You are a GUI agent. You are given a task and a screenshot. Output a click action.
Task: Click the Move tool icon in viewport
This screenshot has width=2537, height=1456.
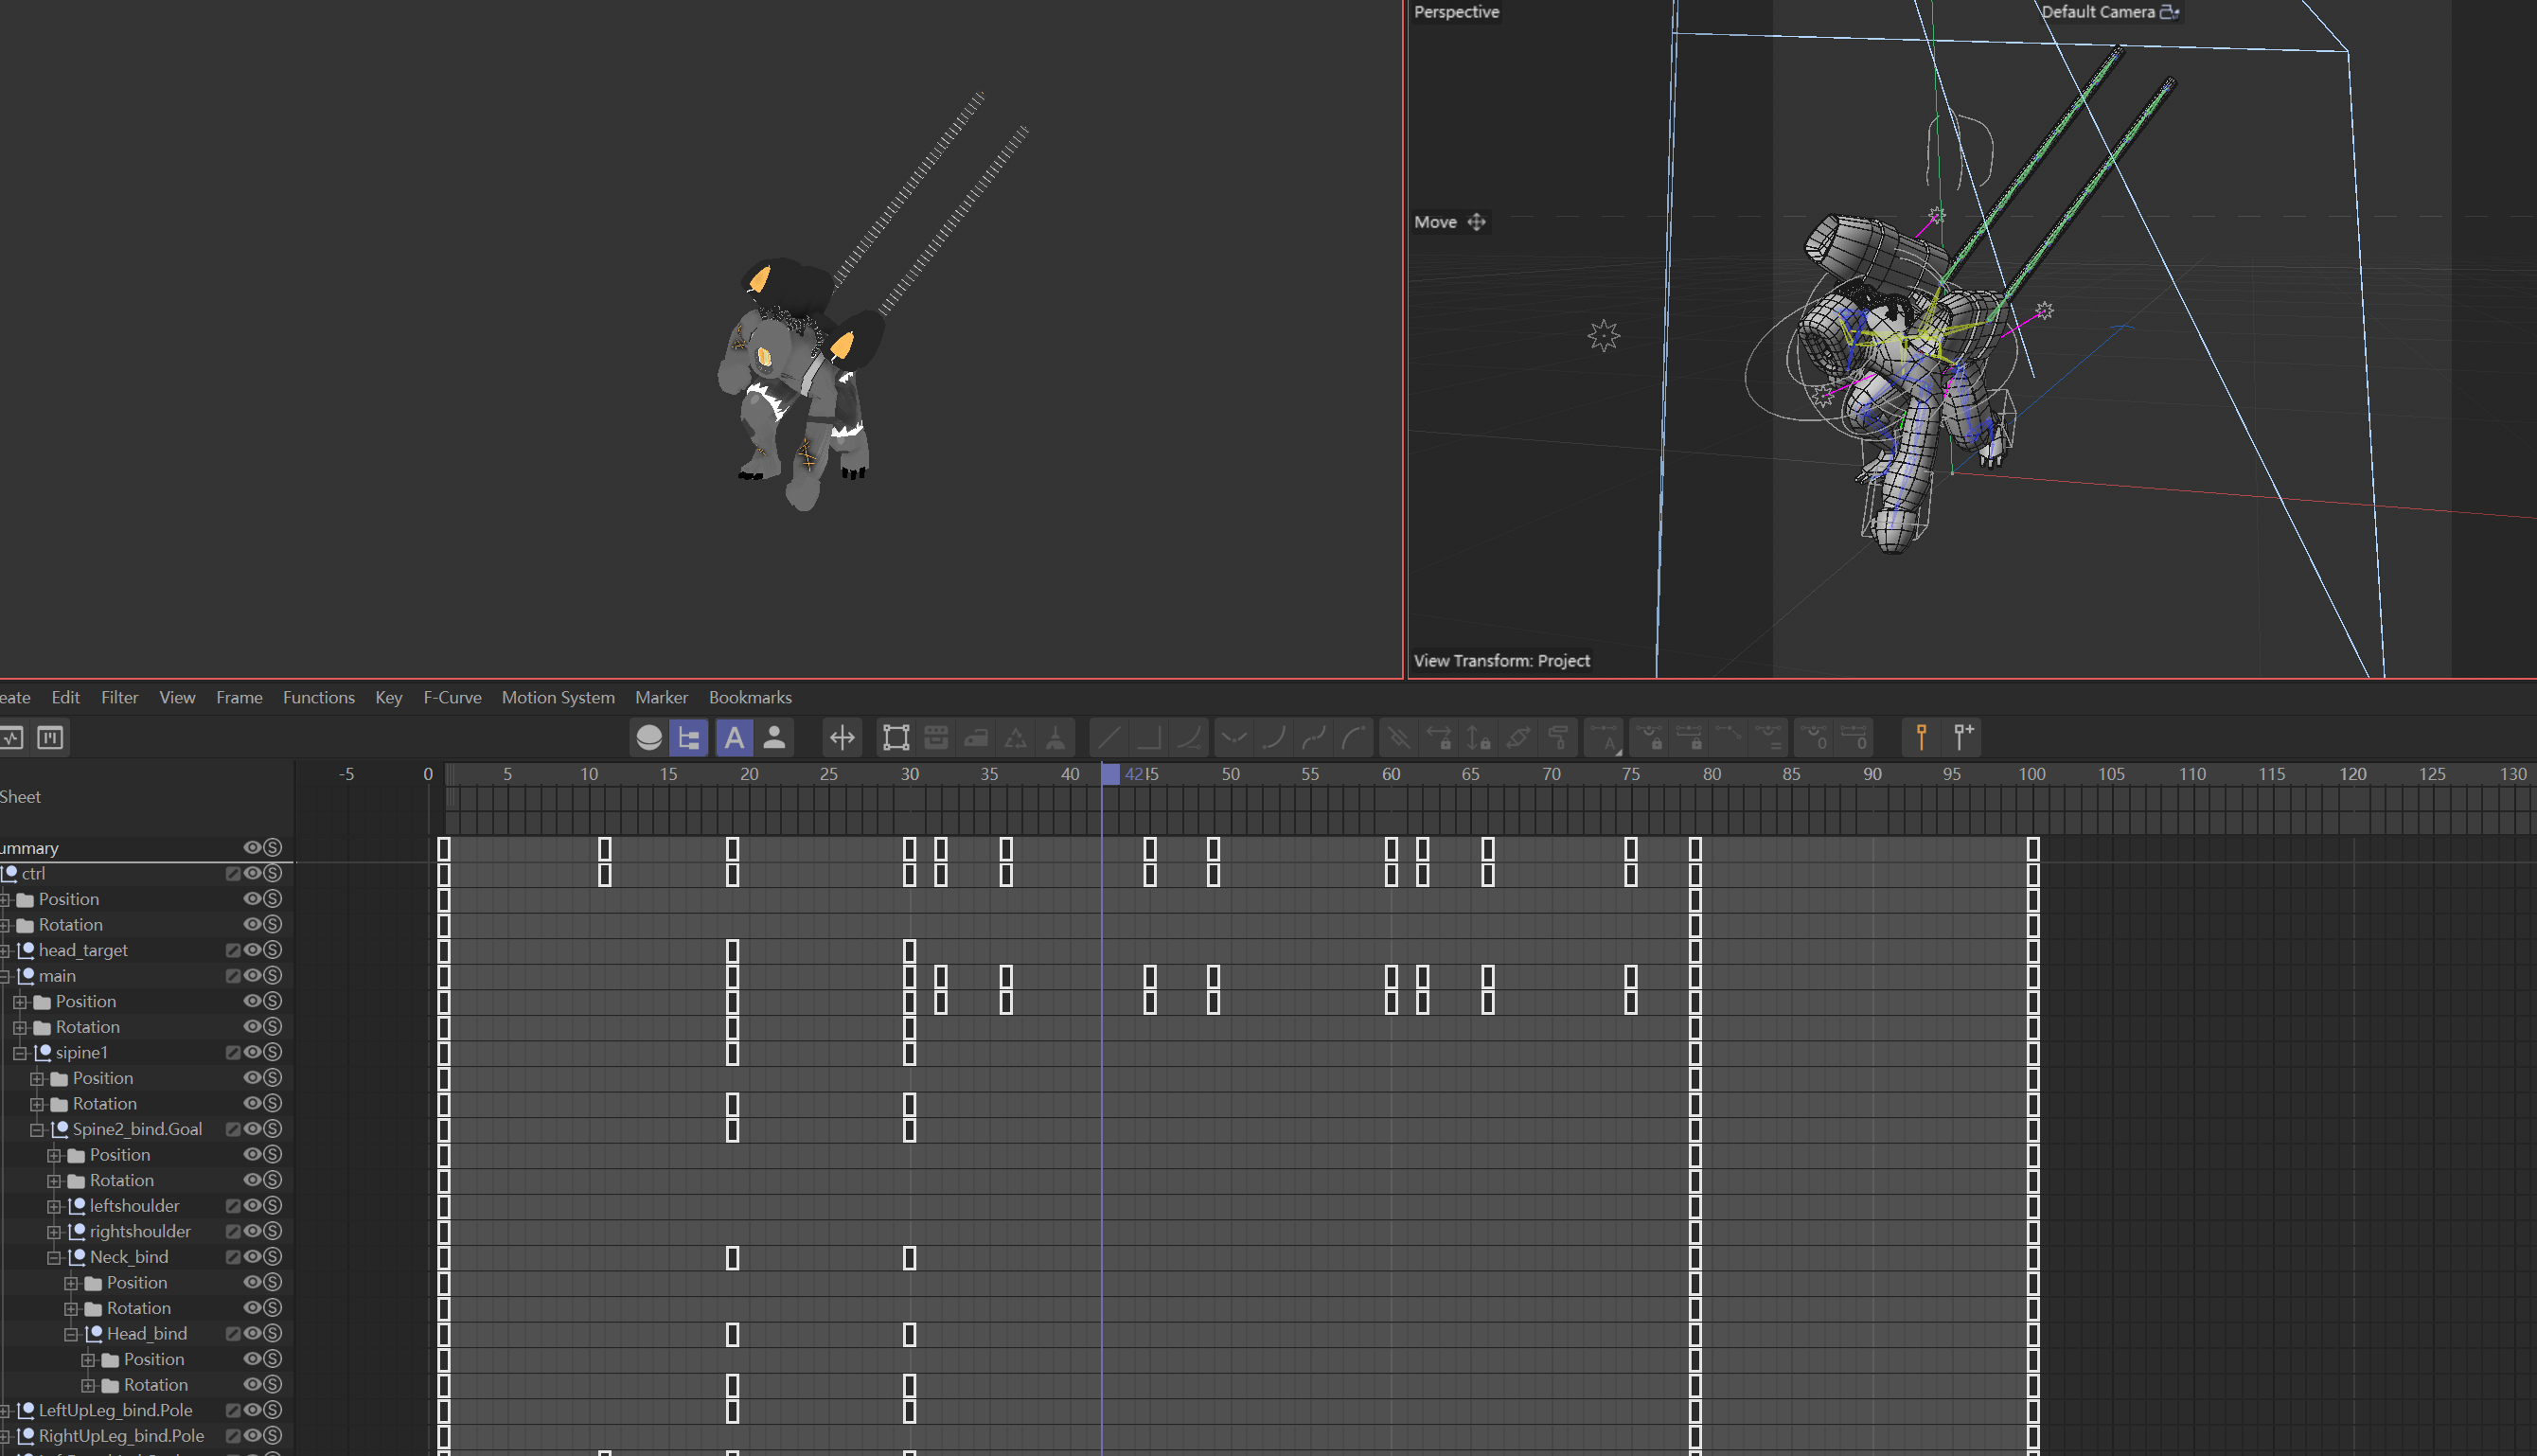[x=1476, y=222]
